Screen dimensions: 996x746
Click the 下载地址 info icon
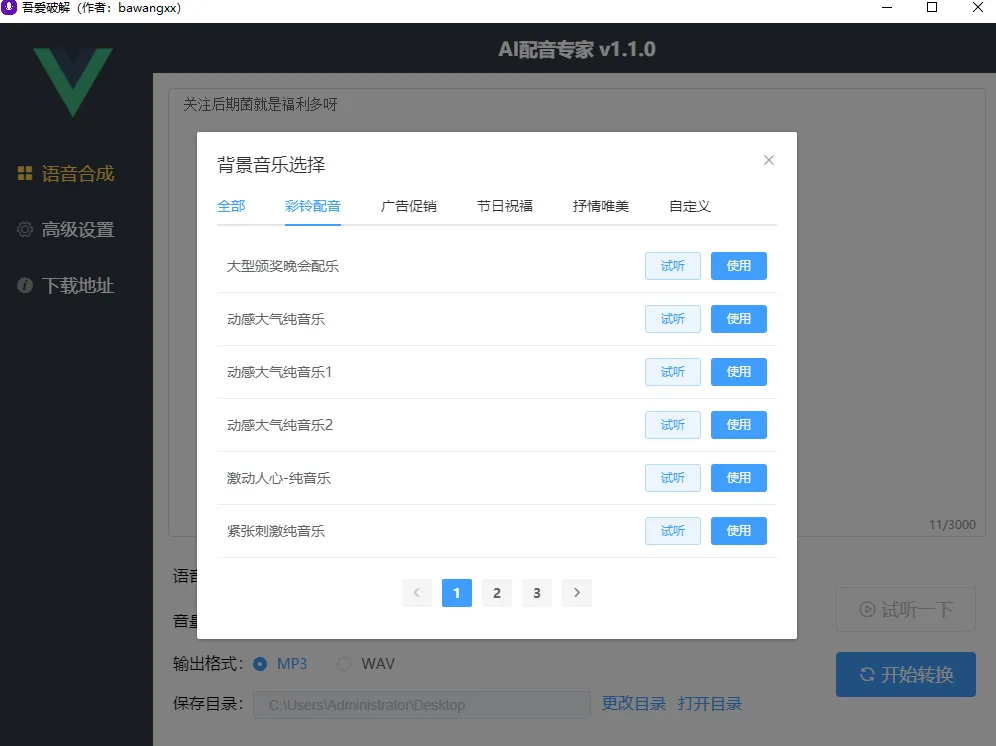tap(25, 285)
